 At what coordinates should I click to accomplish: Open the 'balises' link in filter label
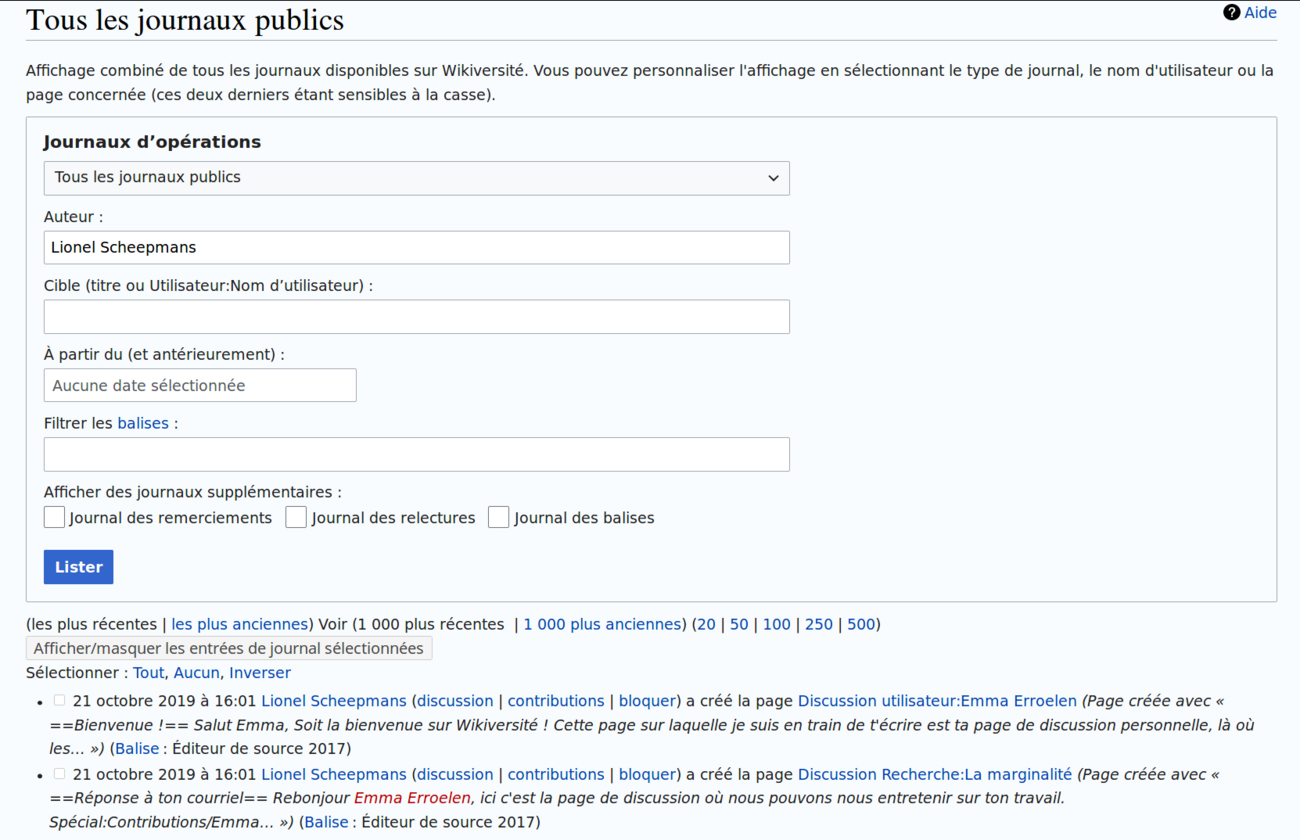click(x=143, y=423)
